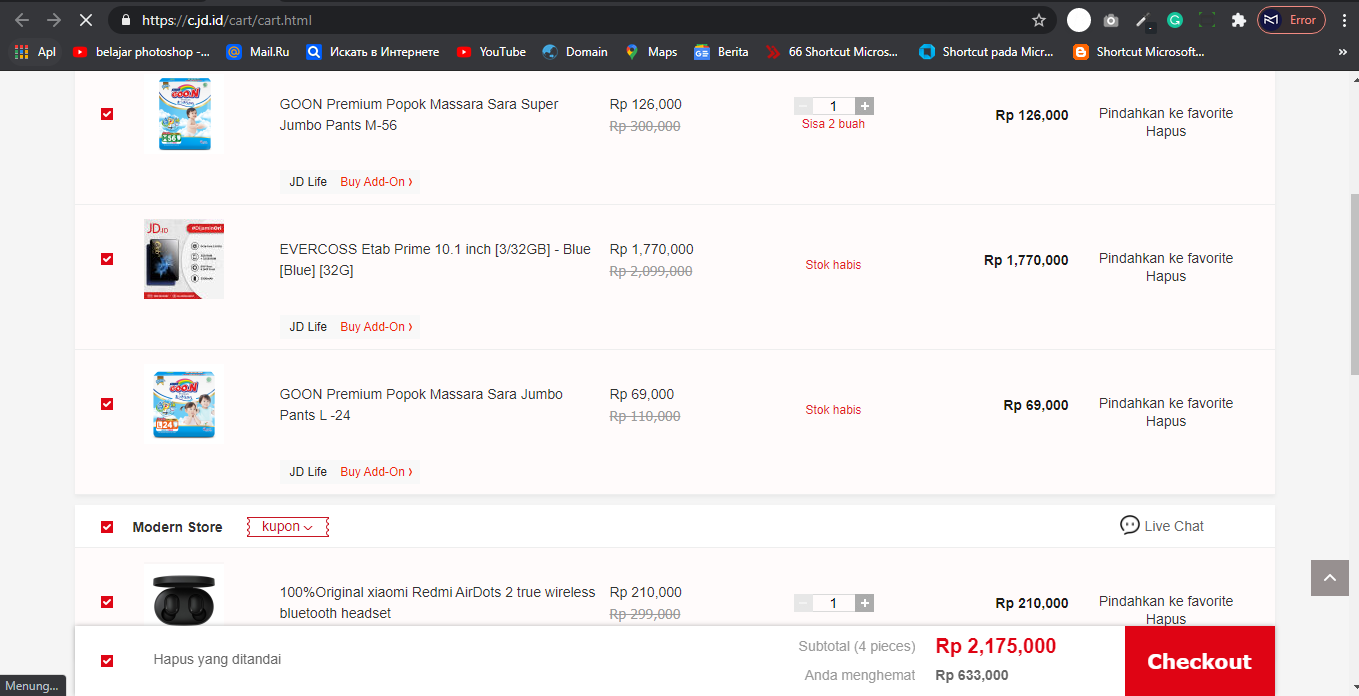Screen dimensions: 1359x696
Task: Open GOON Premium Super Jumbo Pants M-56 title
Action: click(419, 115)
